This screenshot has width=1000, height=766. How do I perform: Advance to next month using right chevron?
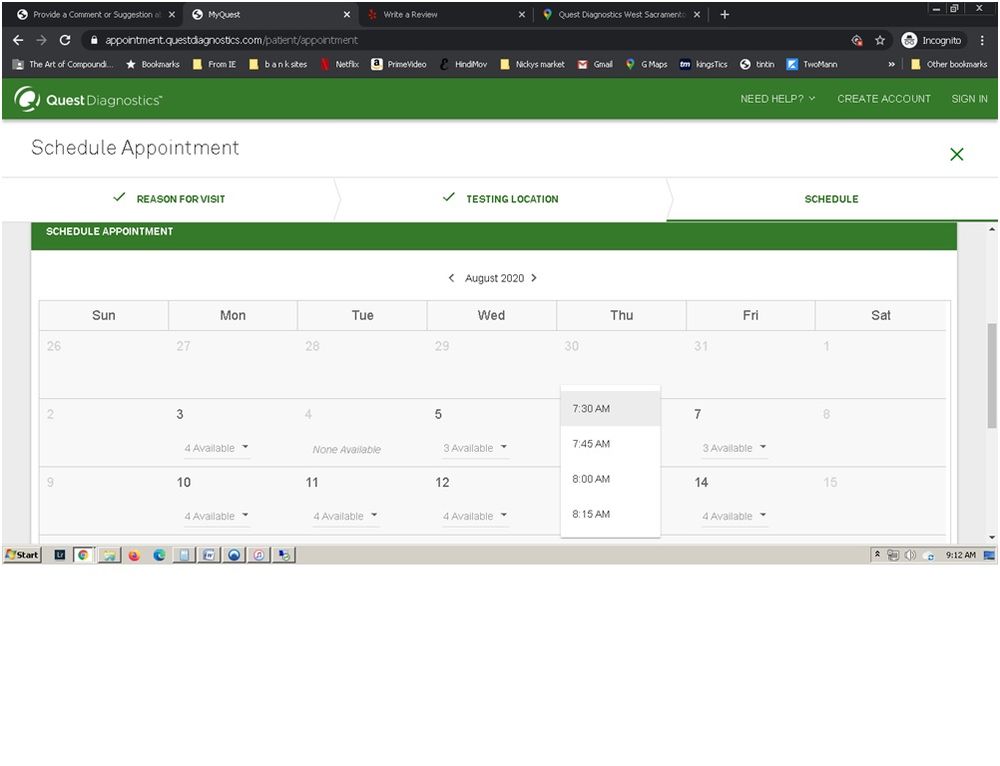534,278
